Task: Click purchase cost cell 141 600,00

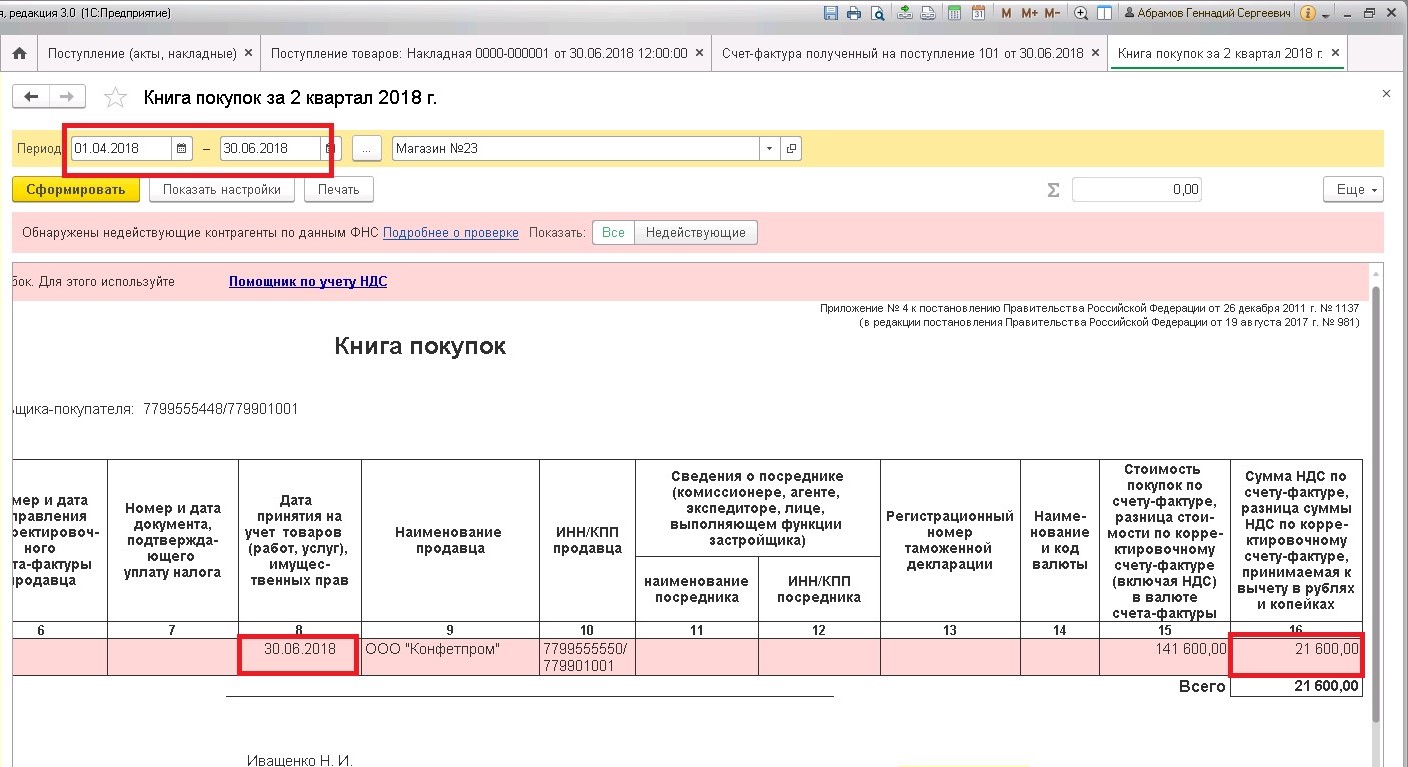Action: [1164, 657]
